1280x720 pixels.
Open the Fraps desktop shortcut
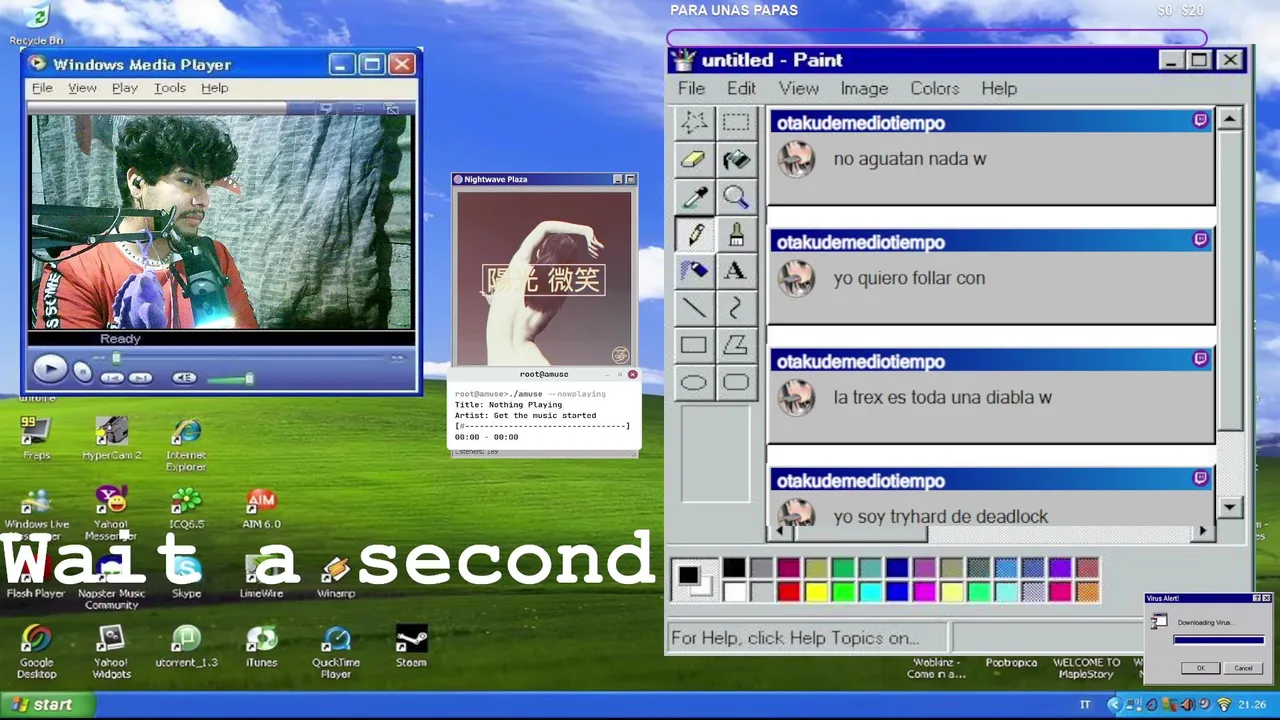(x=36, y=438)
